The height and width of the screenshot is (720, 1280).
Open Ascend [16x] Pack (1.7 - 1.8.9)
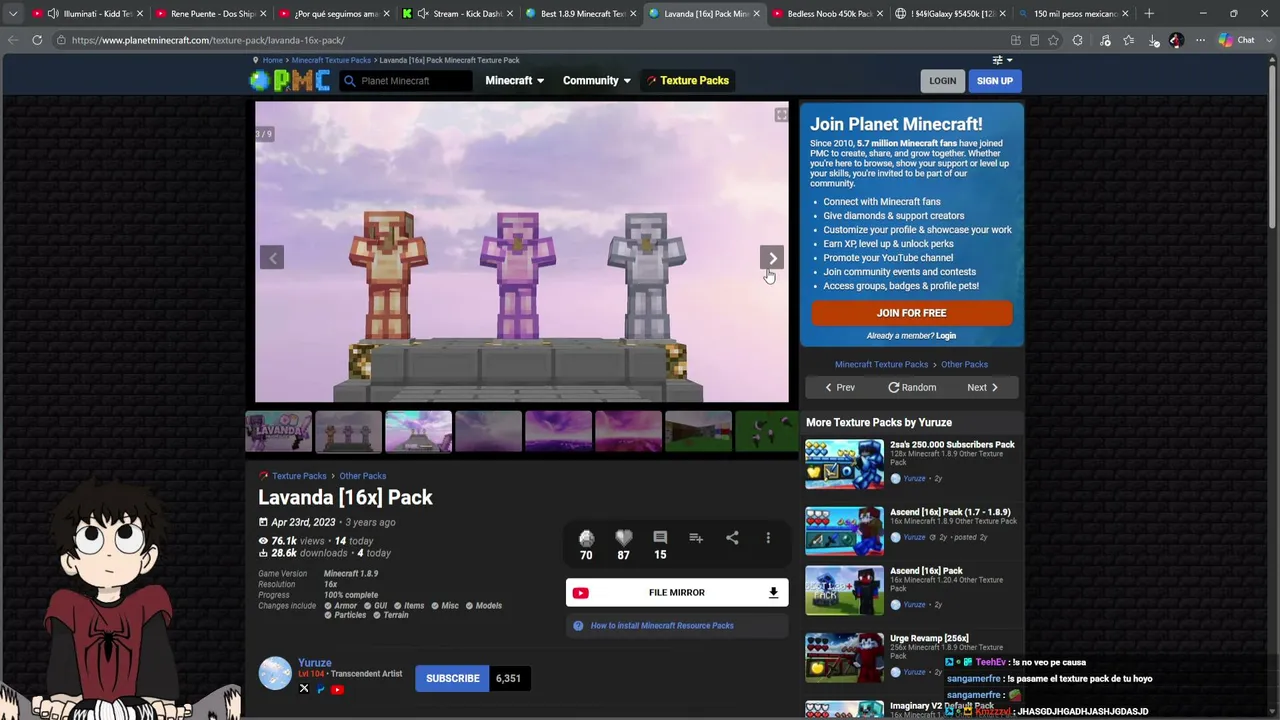click(950, 512)
